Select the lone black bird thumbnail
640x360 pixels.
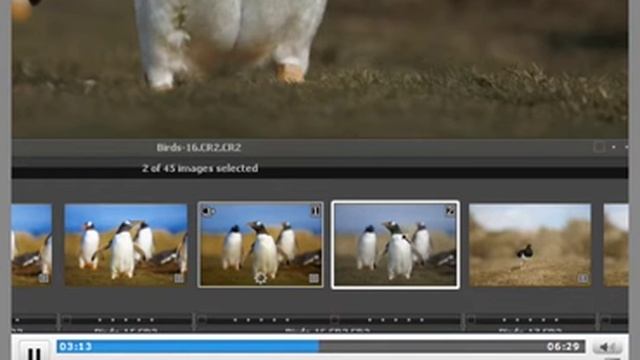tap(530, 245)
